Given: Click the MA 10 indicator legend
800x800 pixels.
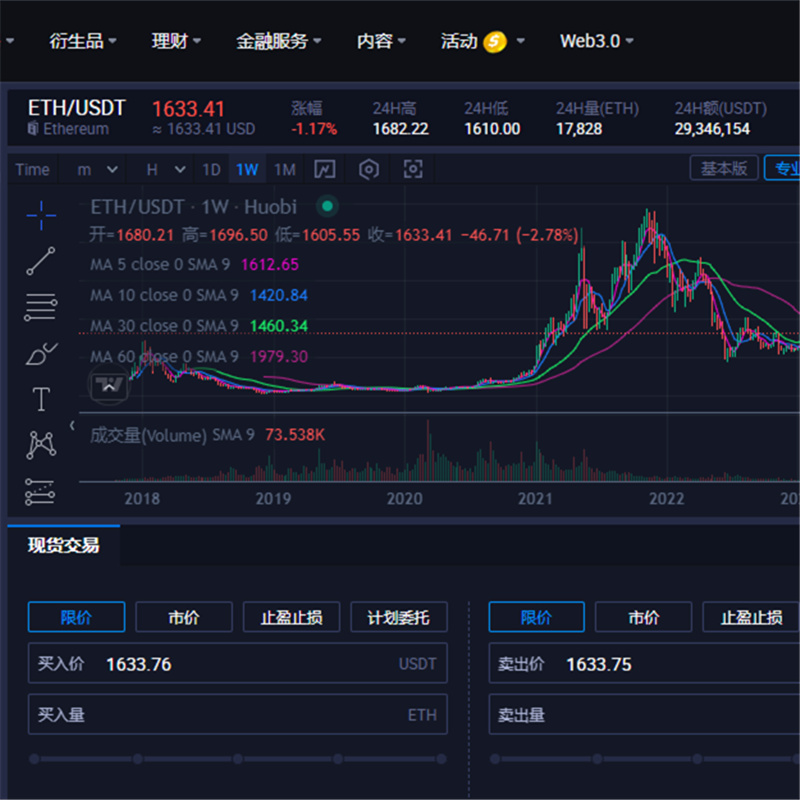Looking at the screenshot, I should coord(199,295).
